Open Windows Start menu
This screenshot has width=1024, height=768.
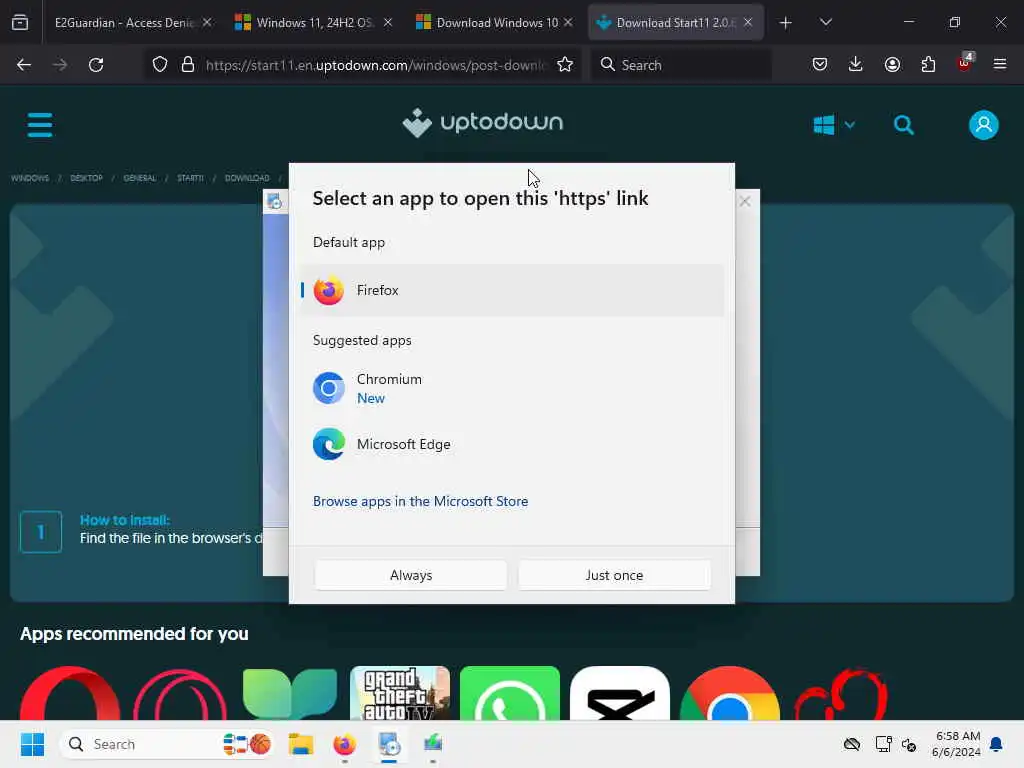[32, 744]
